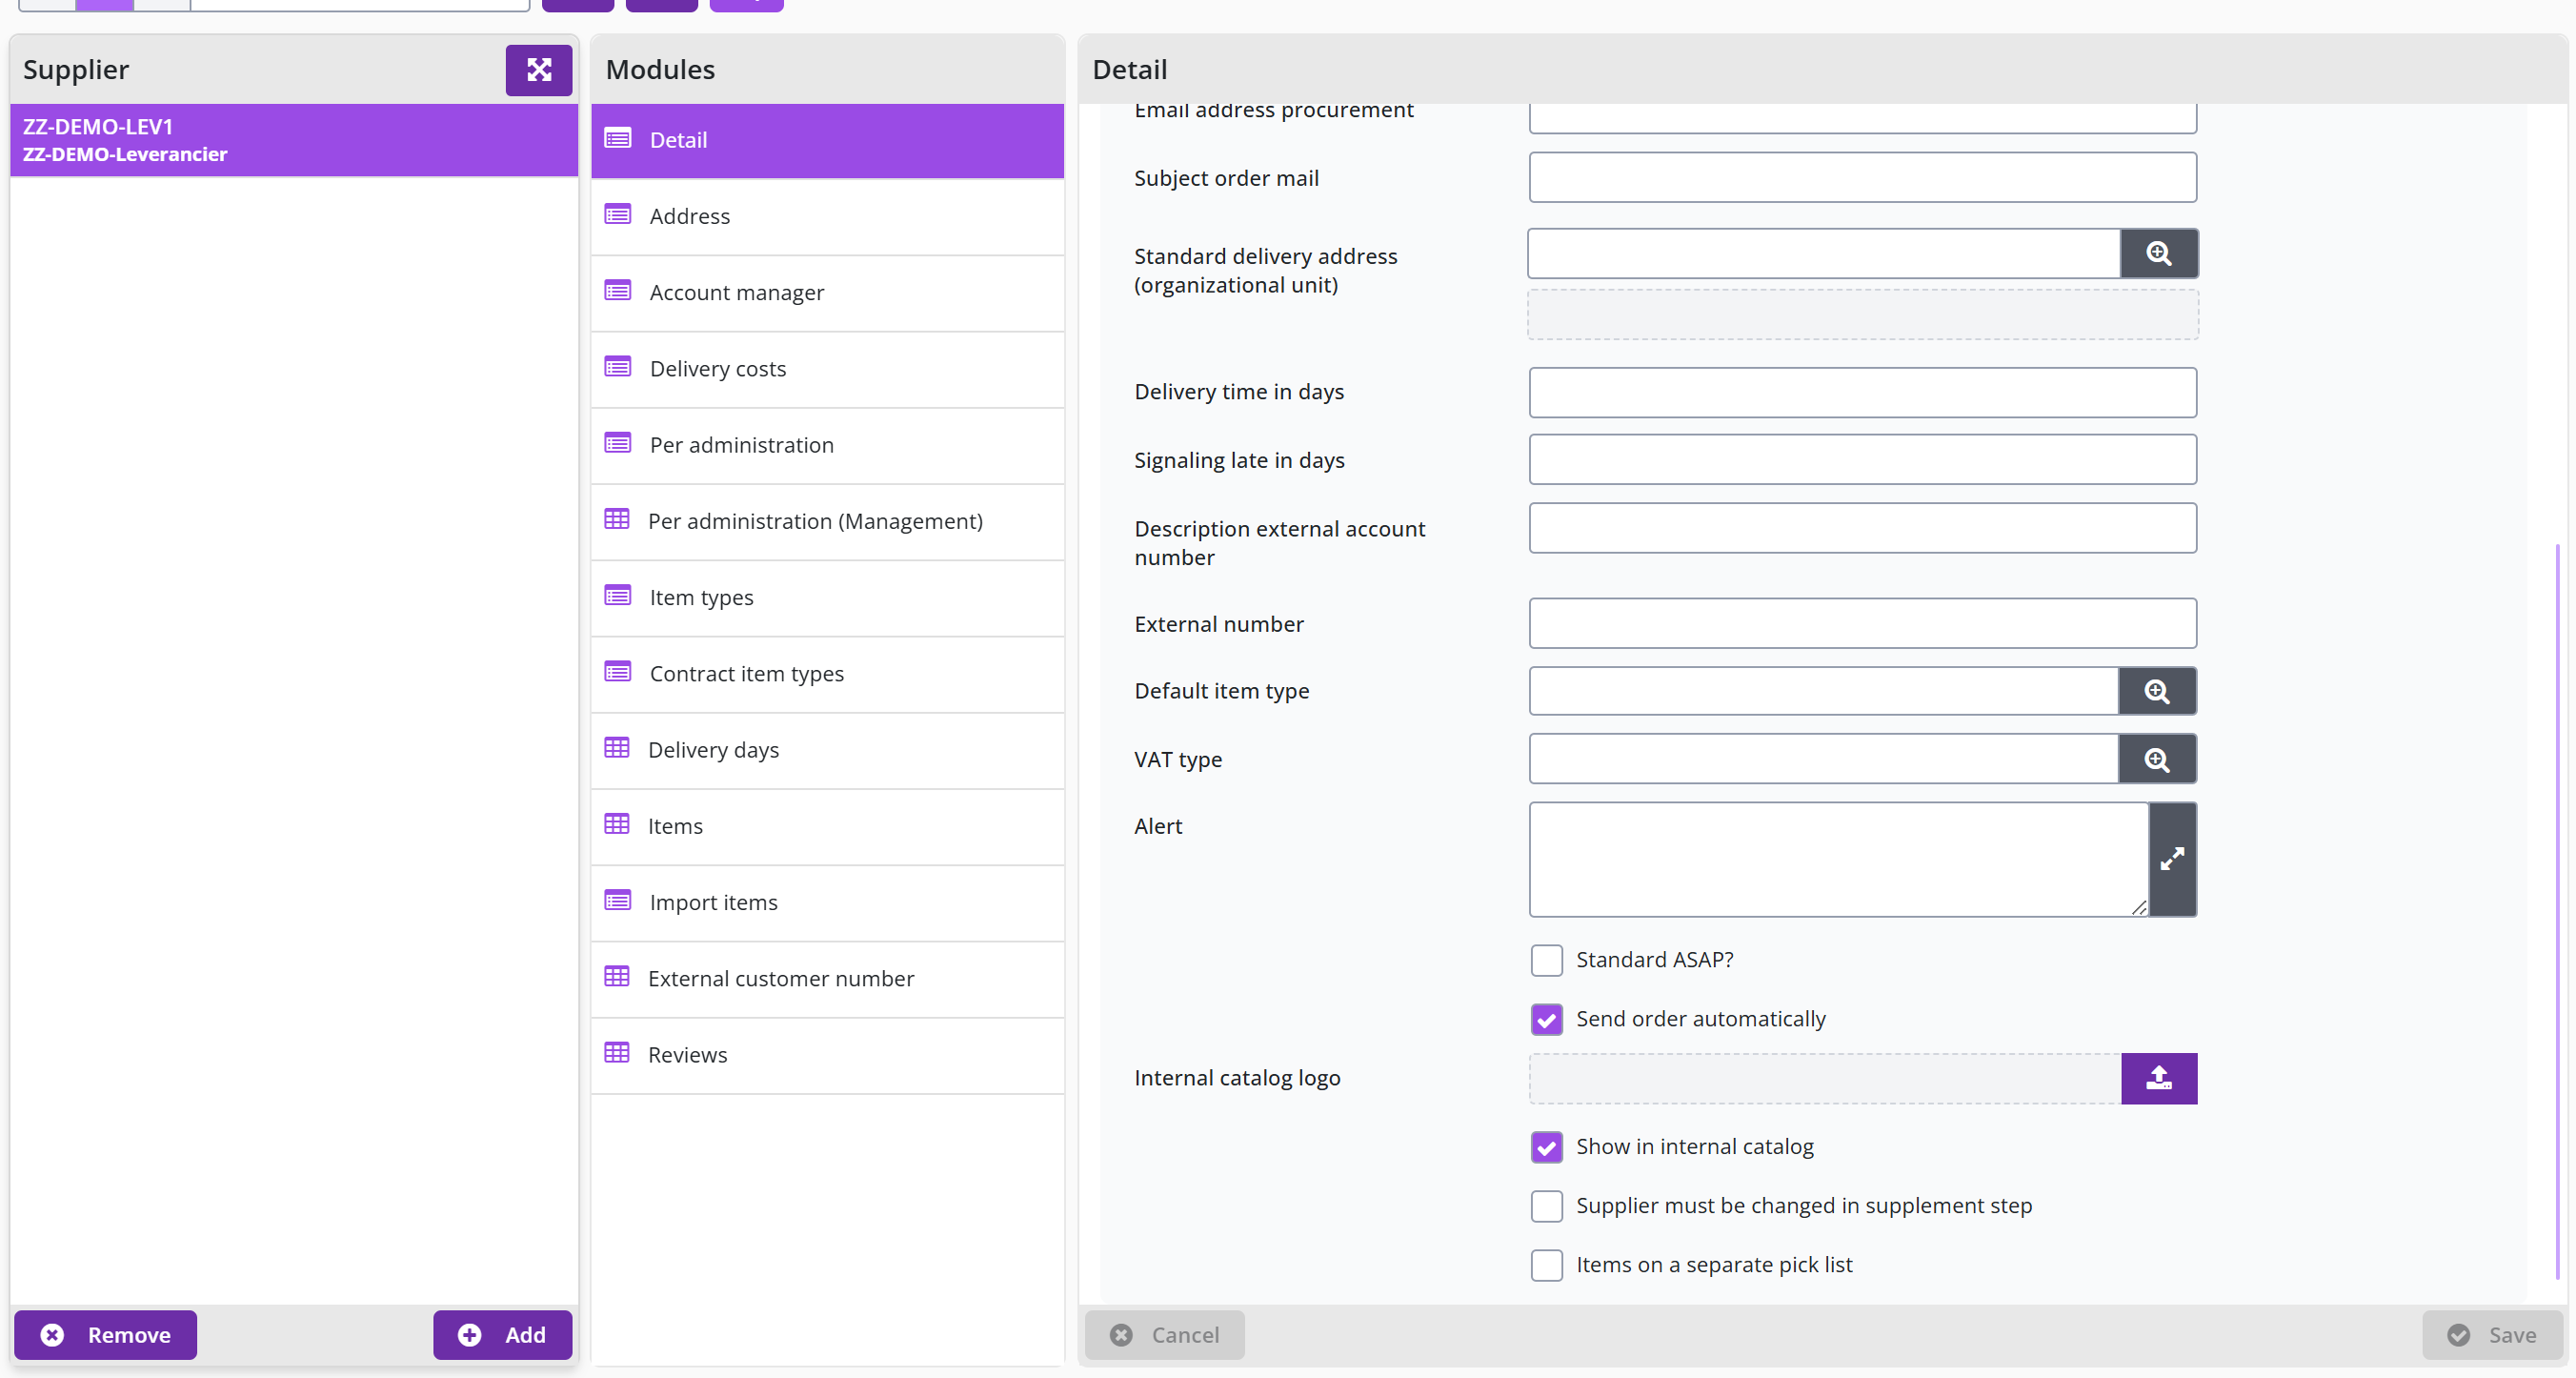Click the Reviews table icon

click(617, 1053)
